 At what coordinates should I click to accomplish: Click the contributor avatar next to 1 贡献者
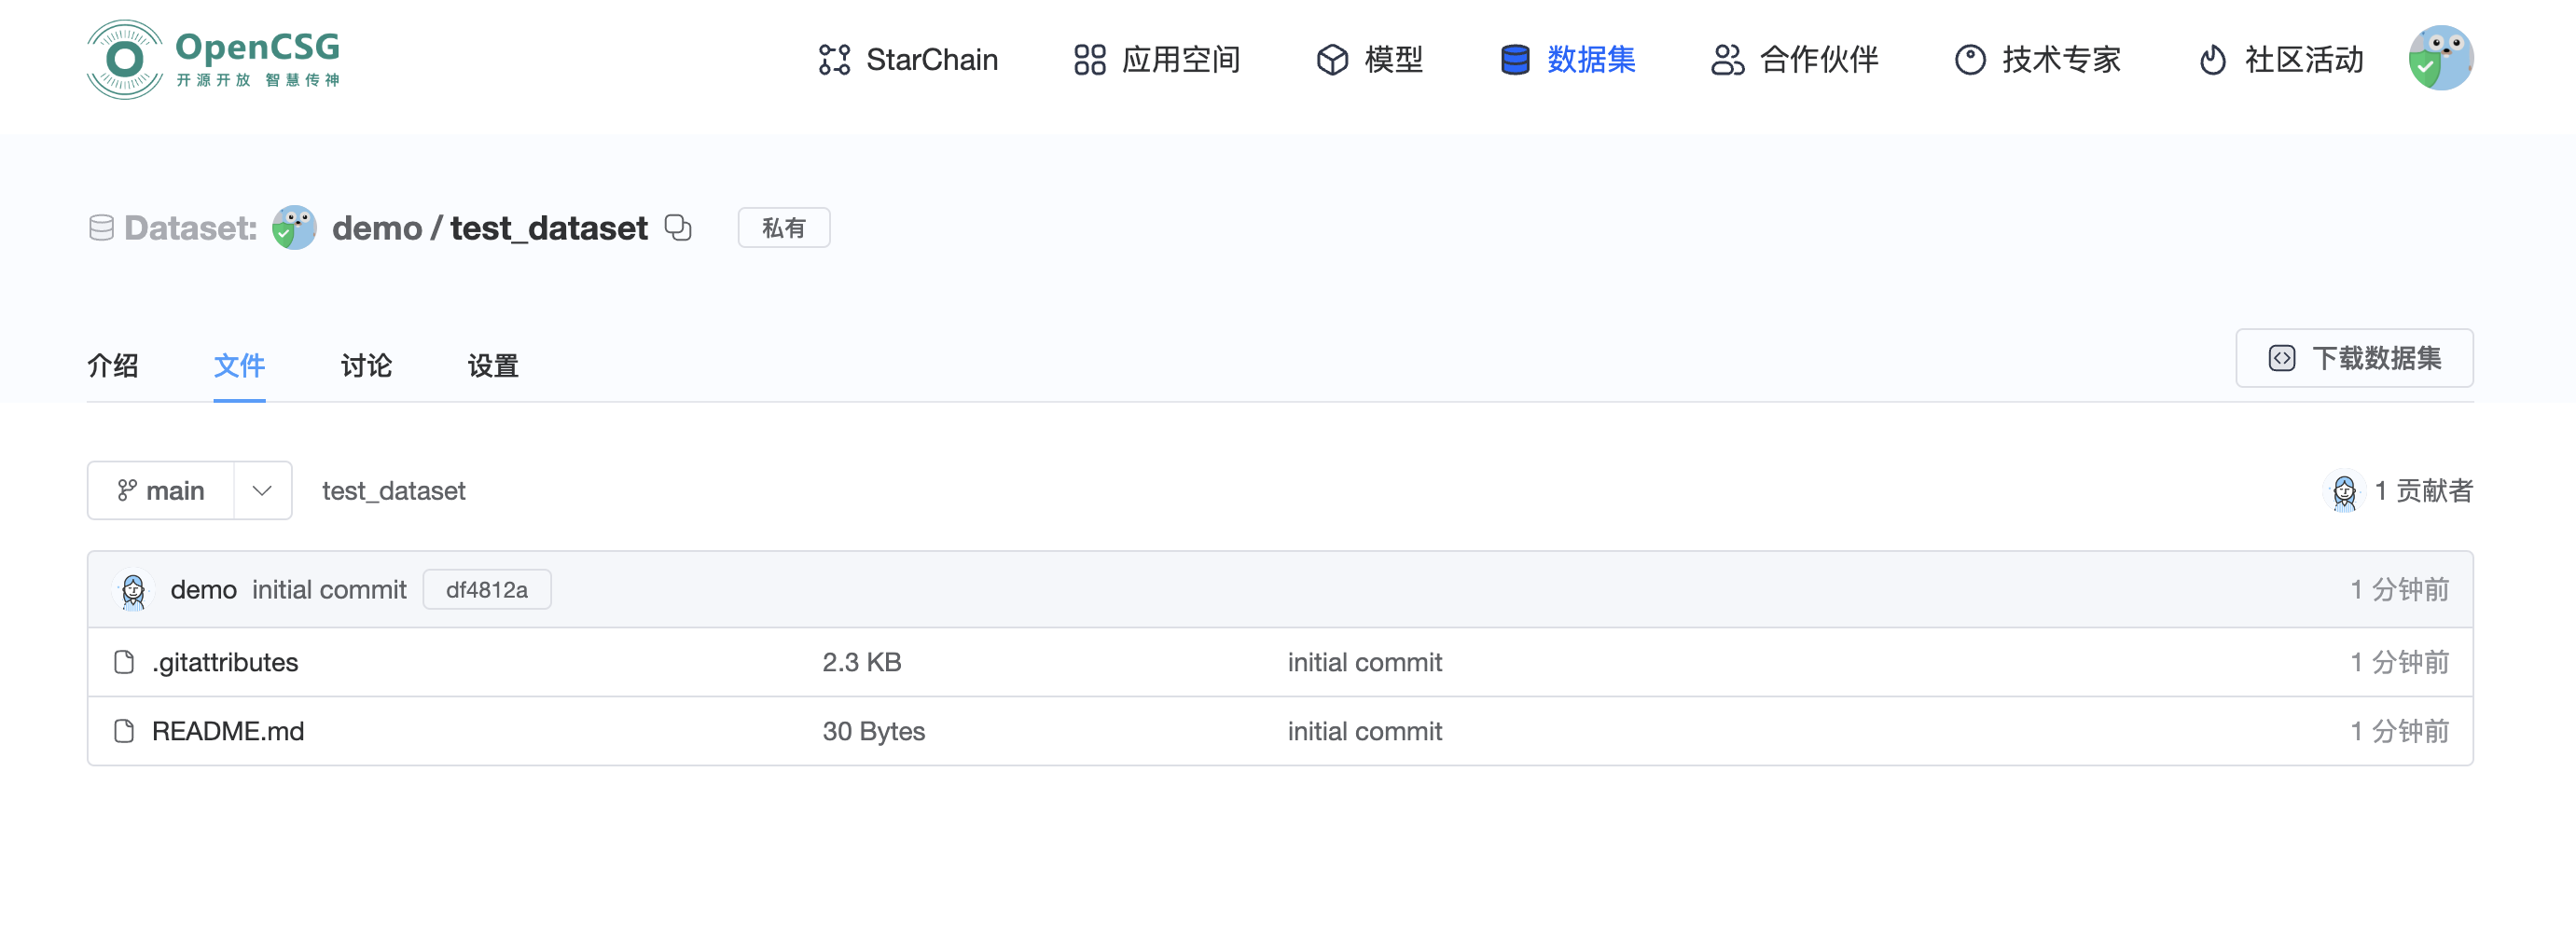point(2343,491)
